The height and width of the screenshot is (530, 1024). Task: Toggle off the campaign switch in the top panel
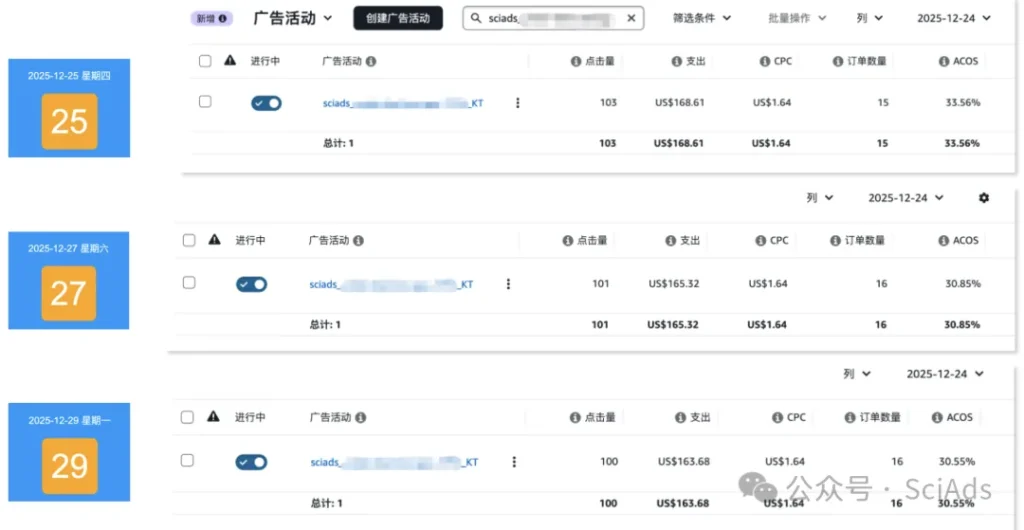coord(266,103)
